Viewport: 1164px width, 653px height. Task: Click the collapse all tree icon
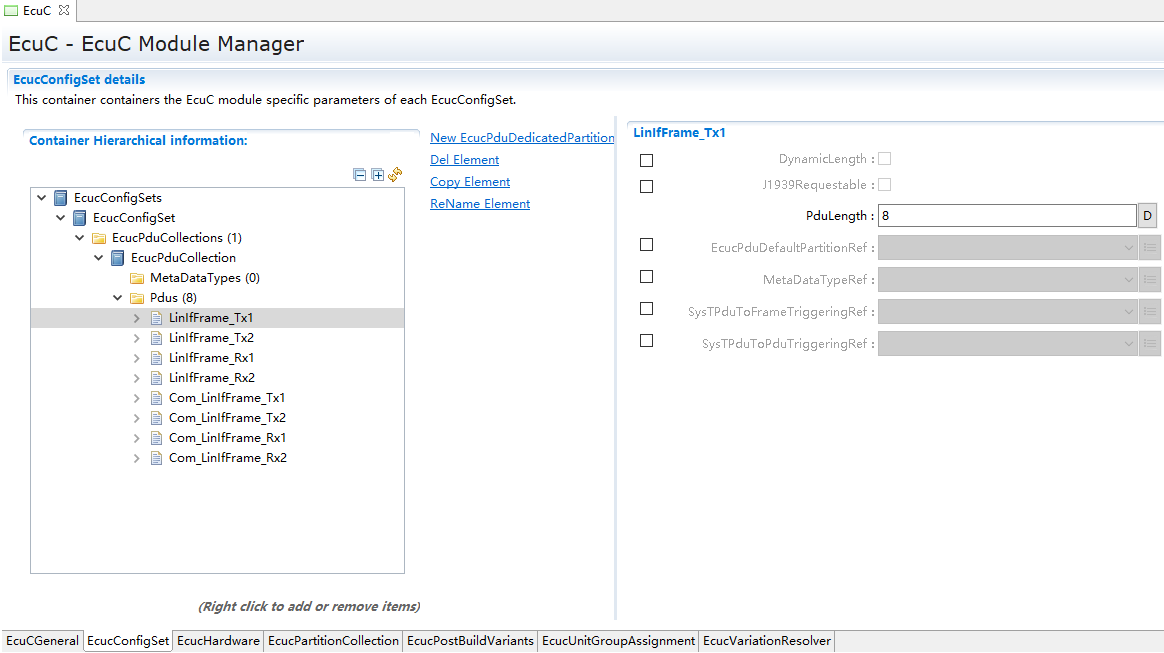(360, 175)
